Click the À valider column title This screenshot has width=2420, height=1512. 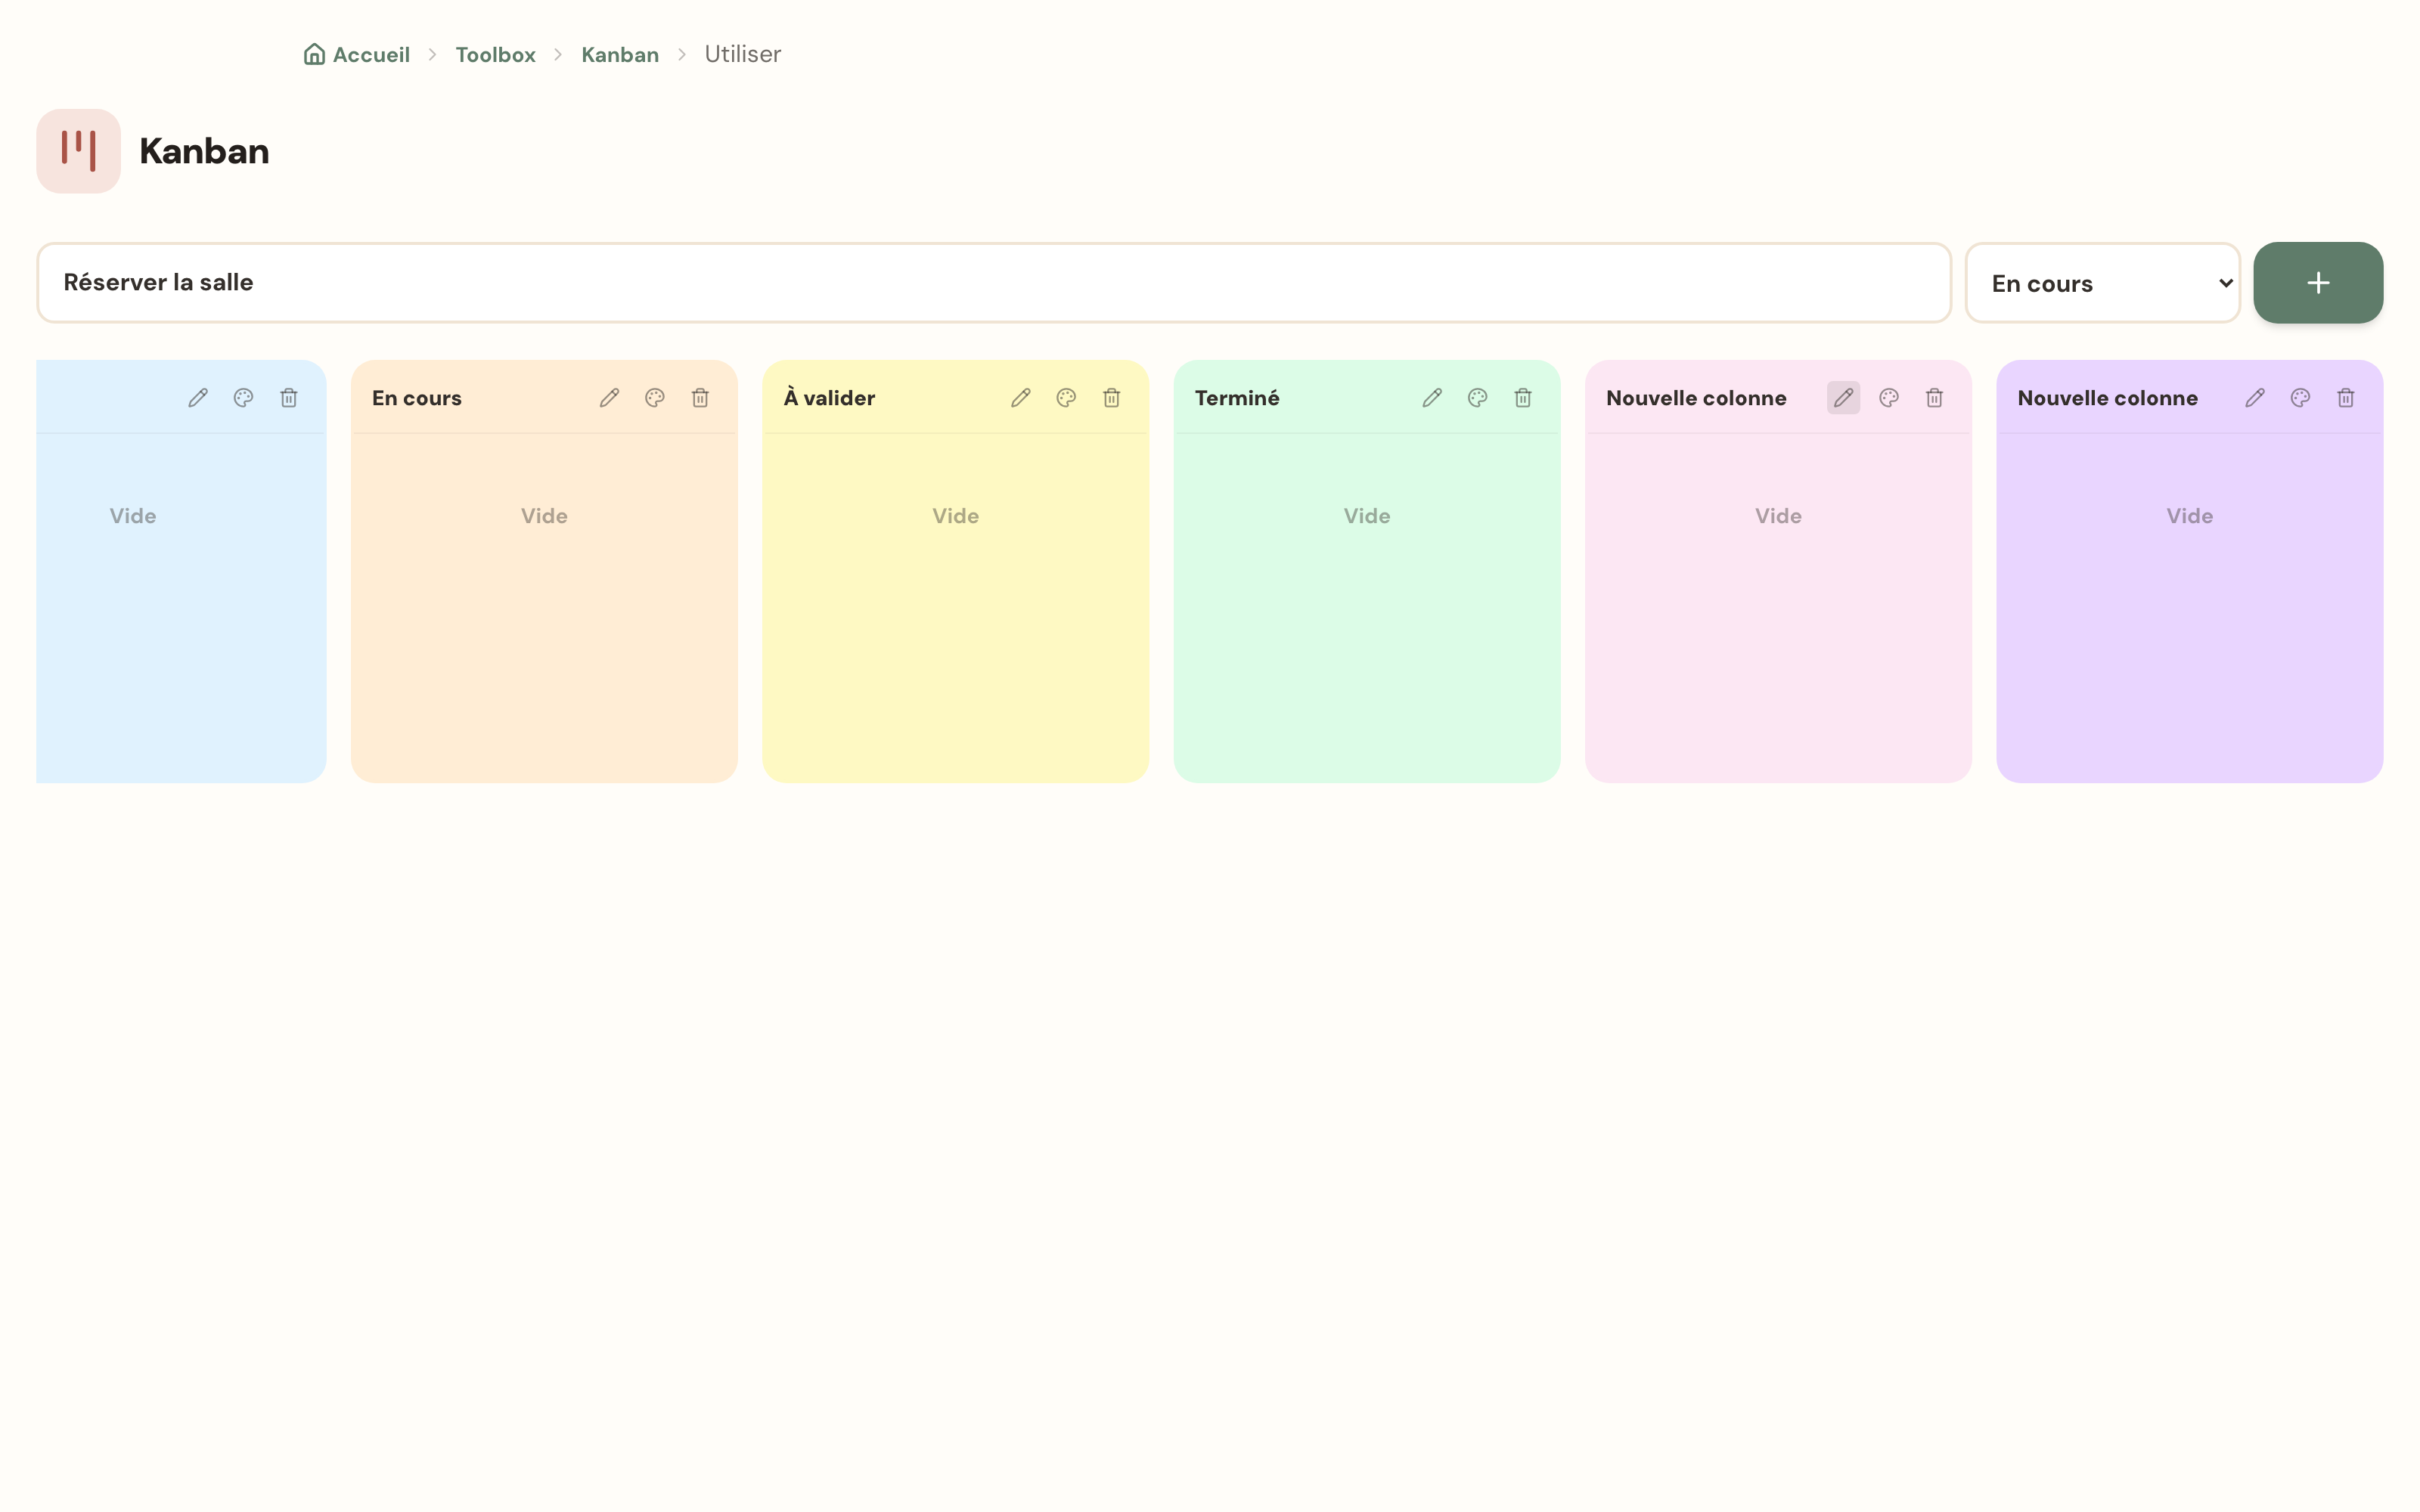click(x=829, y=397)
